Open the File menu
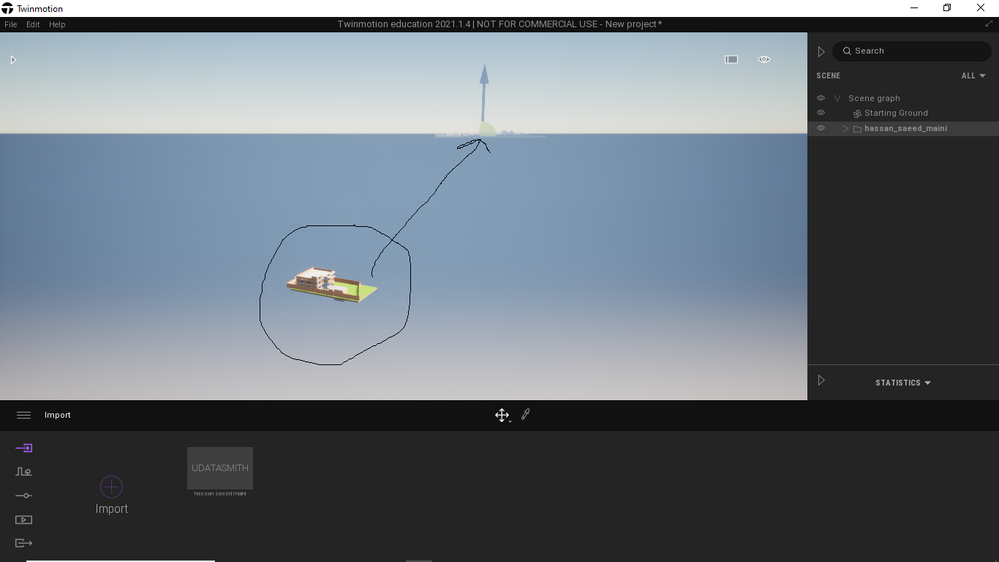Screen dimensions: 999x562 click(11, 24)
